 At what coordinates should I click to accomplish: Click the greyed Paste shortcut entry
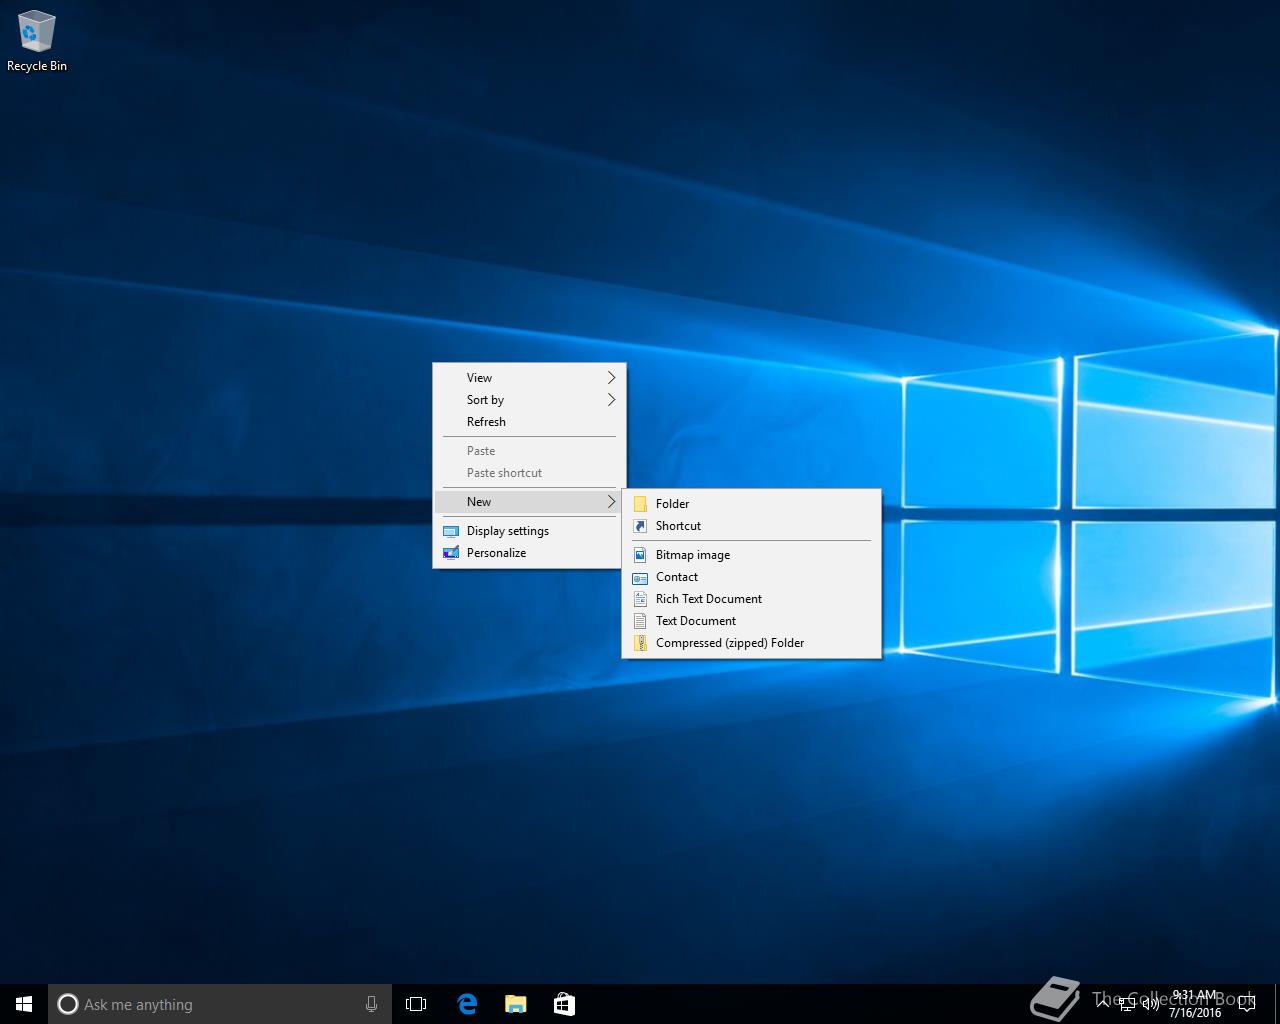[x=529, y=473]
